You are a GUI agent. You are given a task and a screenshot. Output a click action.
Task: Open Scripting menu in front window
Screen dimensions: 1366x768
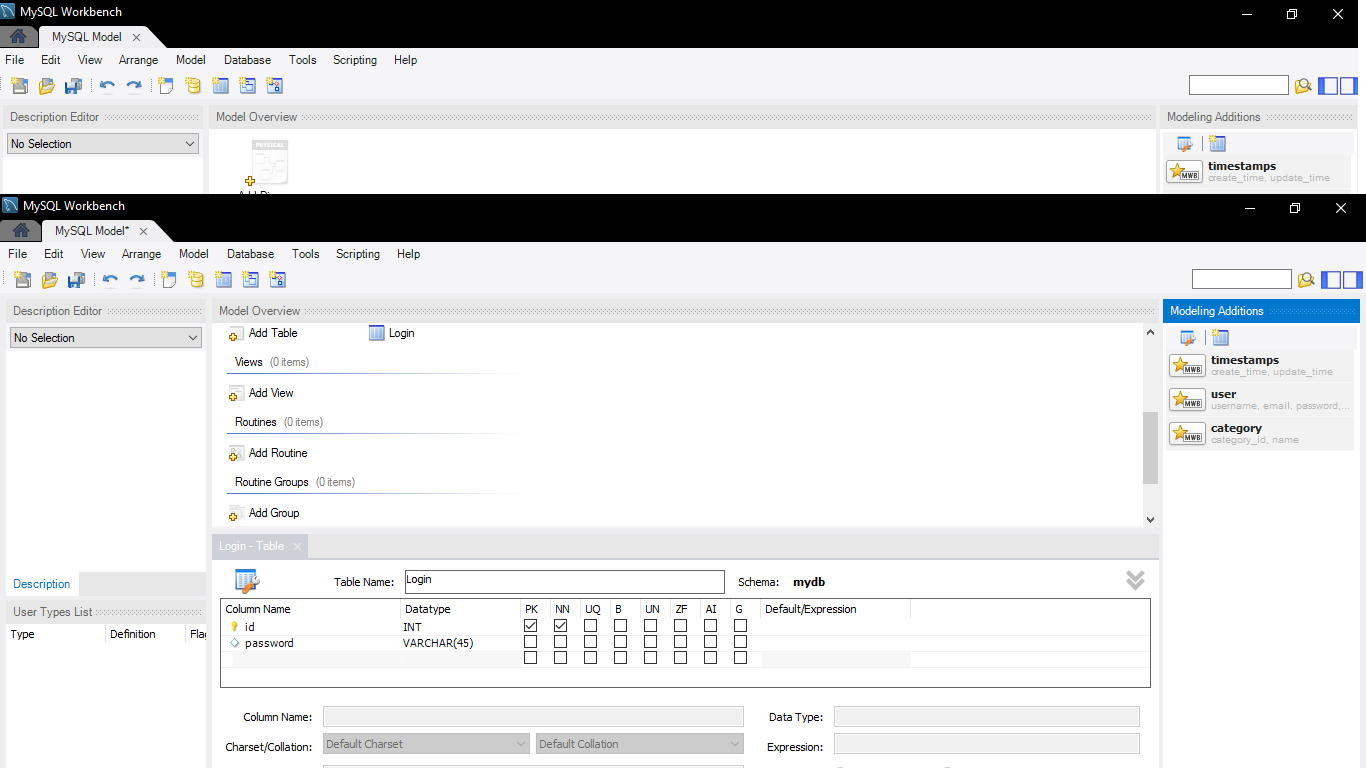pyautogui.click(x=358, y=254)
